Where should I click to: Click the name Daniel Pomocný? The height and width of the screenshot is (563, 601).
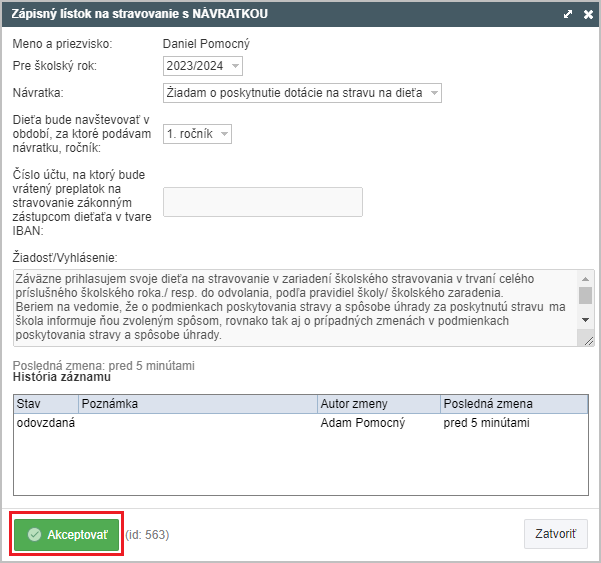206,44
